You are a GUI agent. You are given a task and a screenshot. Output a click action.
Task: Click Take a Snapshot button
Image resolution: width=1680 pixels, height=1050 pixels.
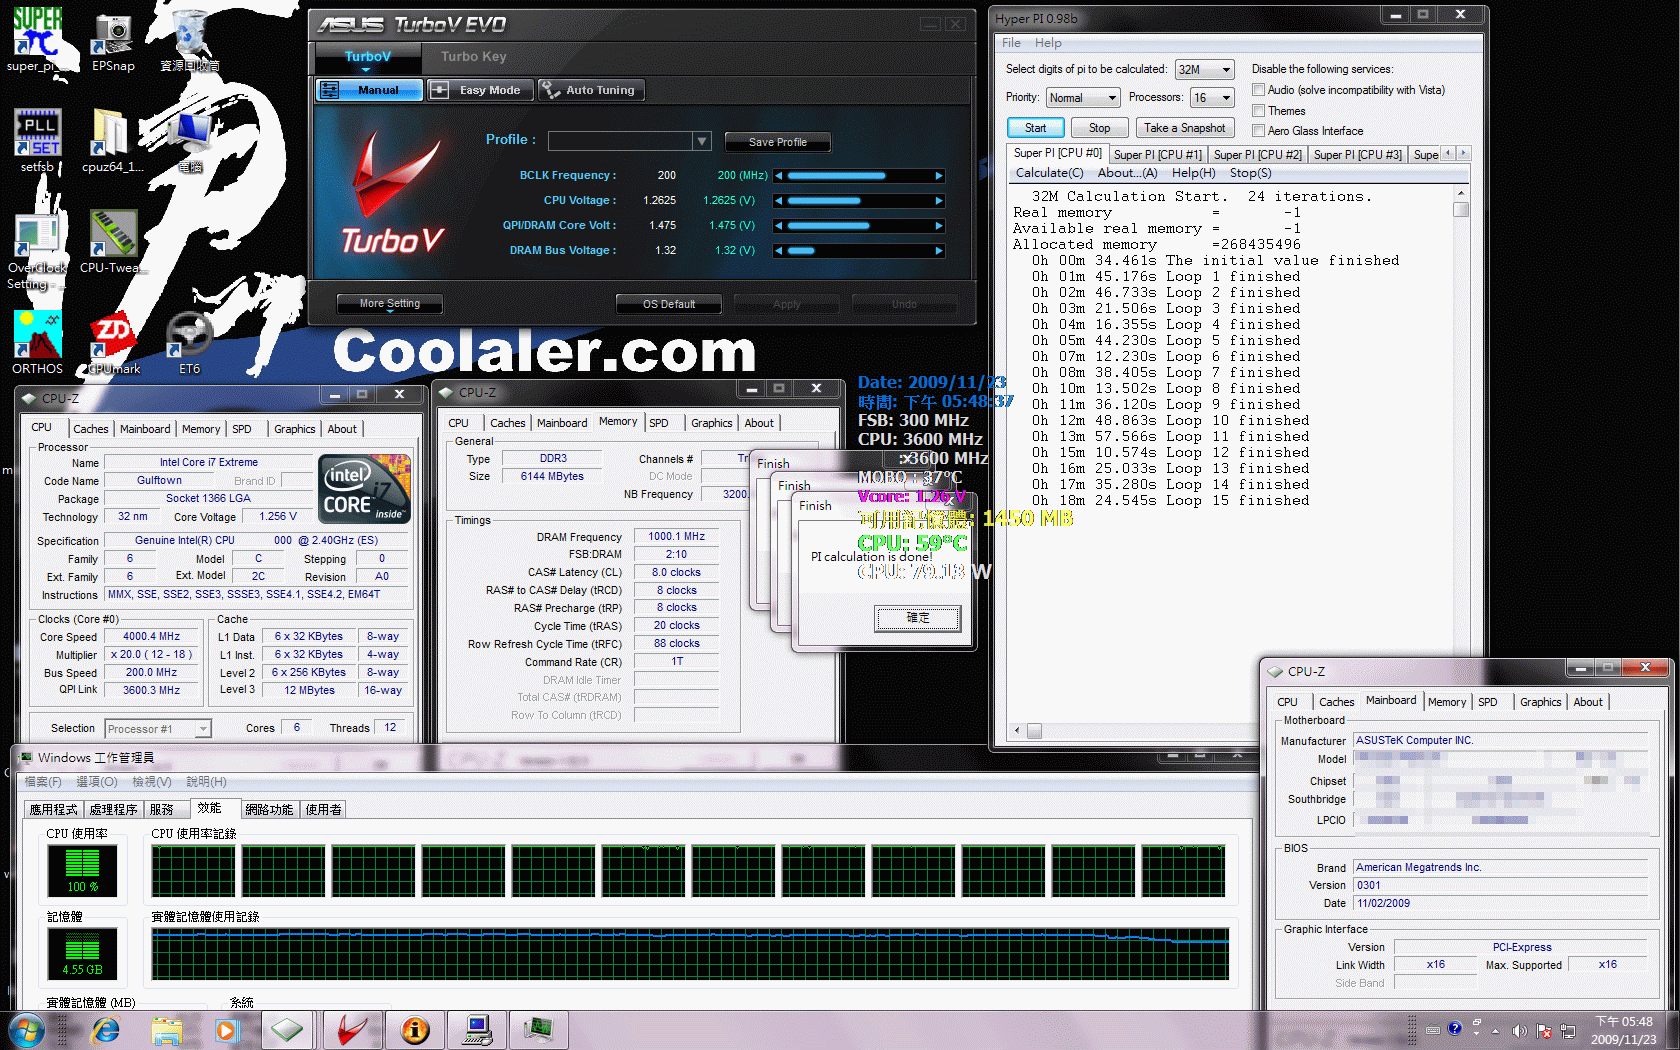point(1185,128)
